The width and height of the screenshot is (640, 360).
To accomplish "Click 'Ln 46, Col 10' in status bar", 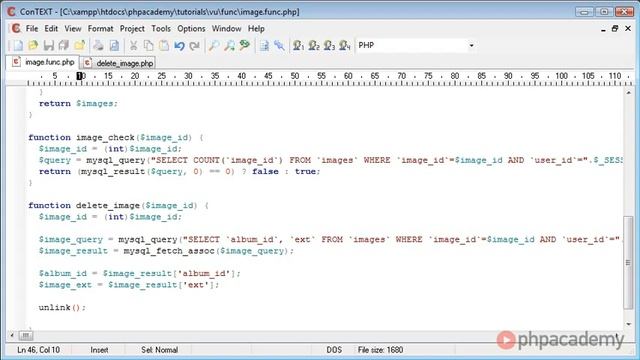I will [x=39, y=350].
